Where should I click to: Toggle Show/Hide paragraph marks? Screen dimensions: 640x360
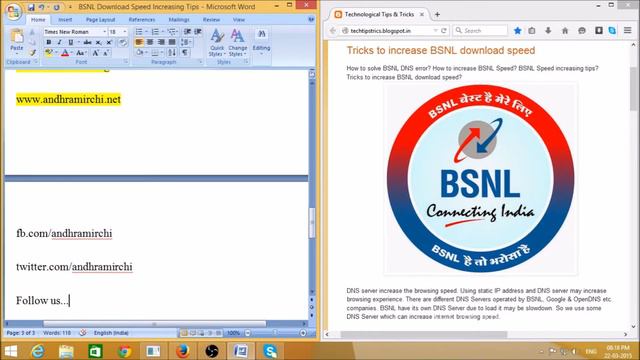coord(185,53)
